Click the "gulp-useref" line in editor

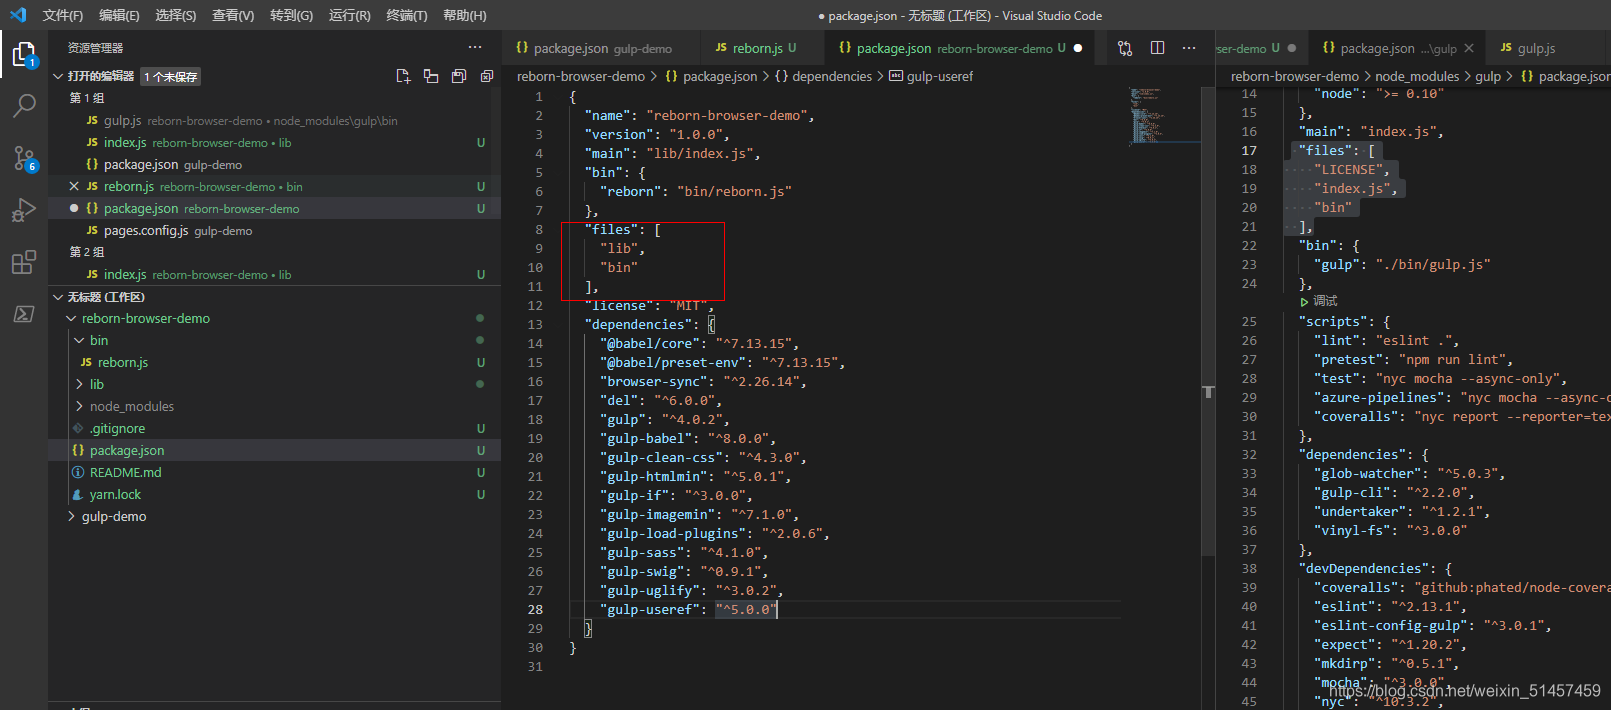(690, 609)
